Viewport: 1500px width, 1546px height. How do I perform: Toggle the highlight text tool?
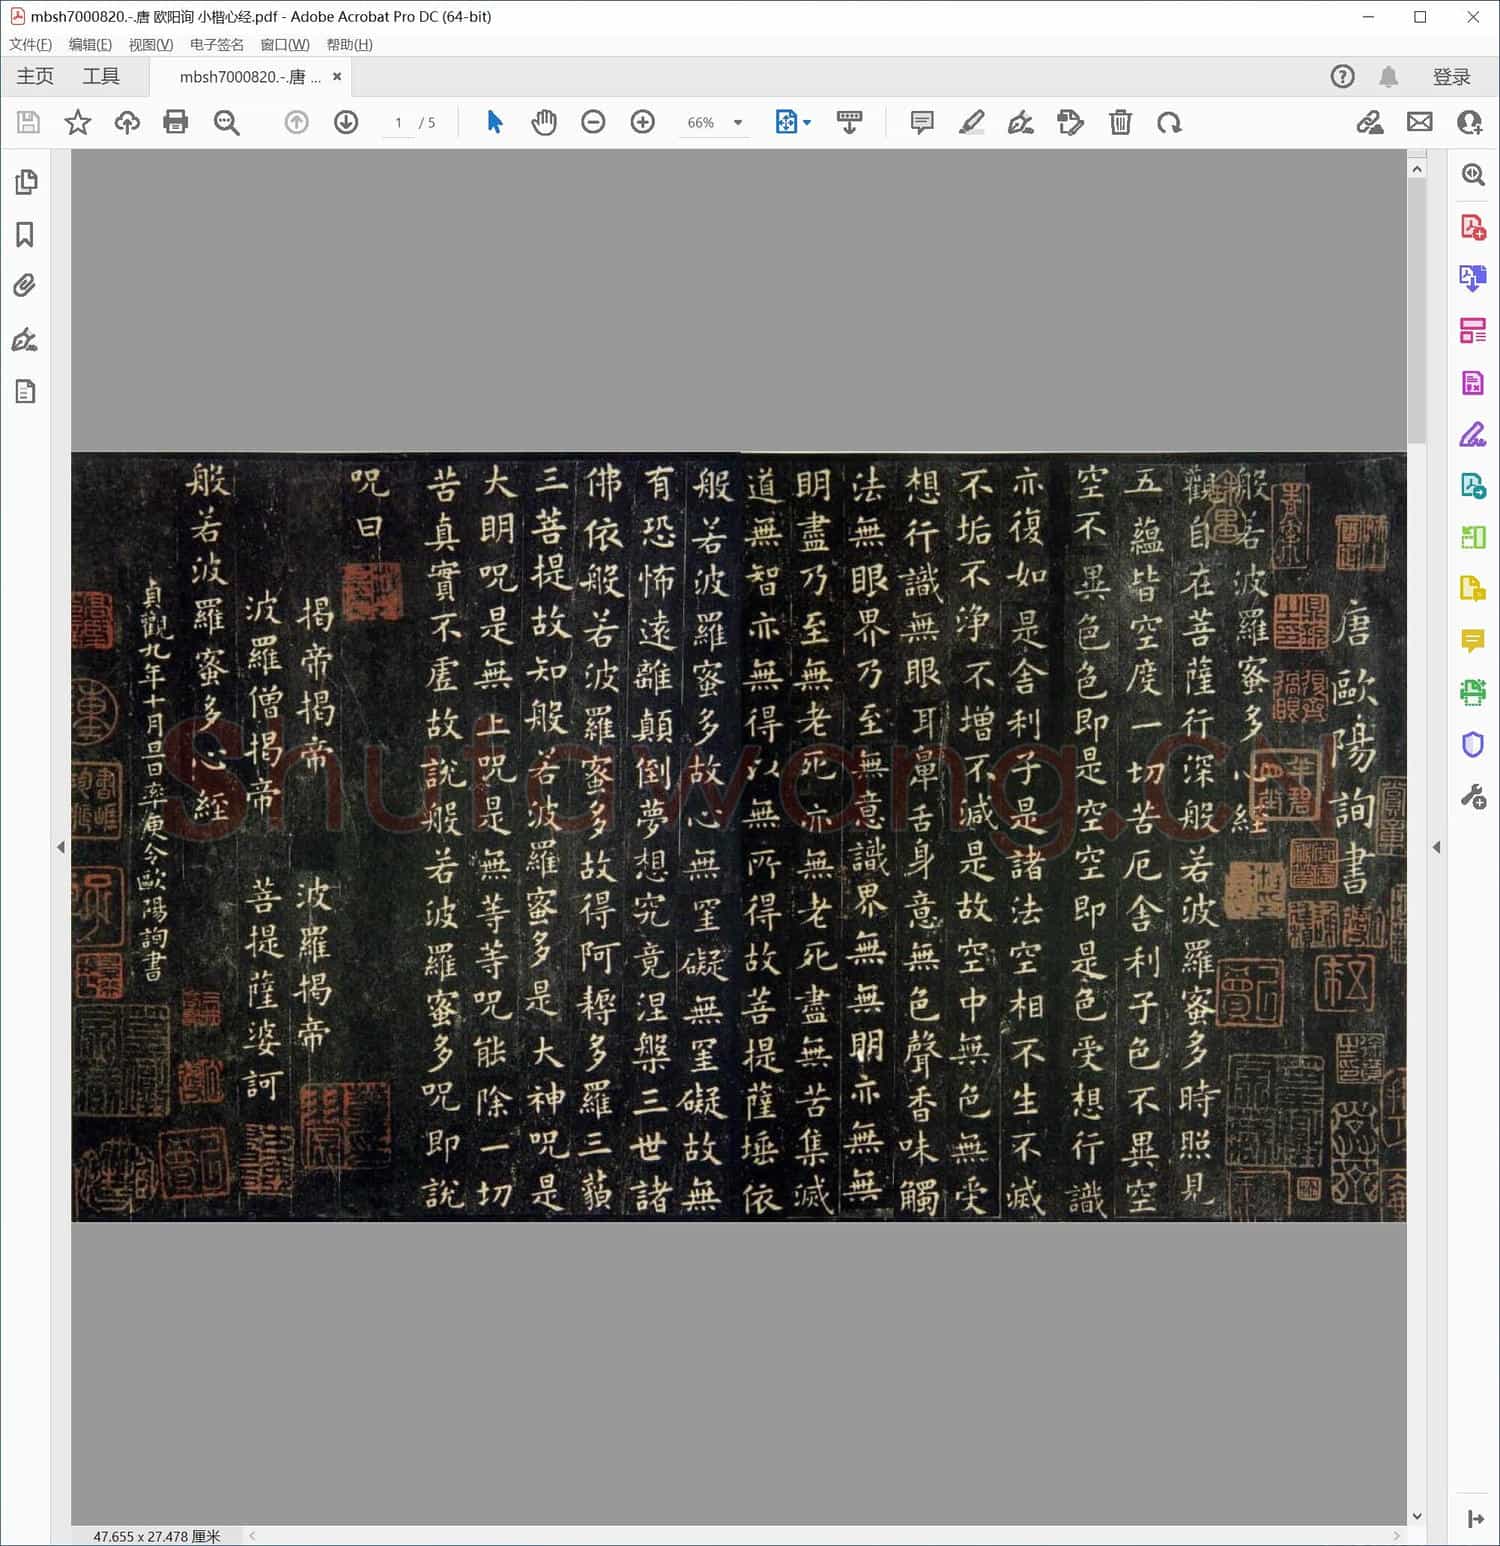pyautogui.click(x=971, y=122)
